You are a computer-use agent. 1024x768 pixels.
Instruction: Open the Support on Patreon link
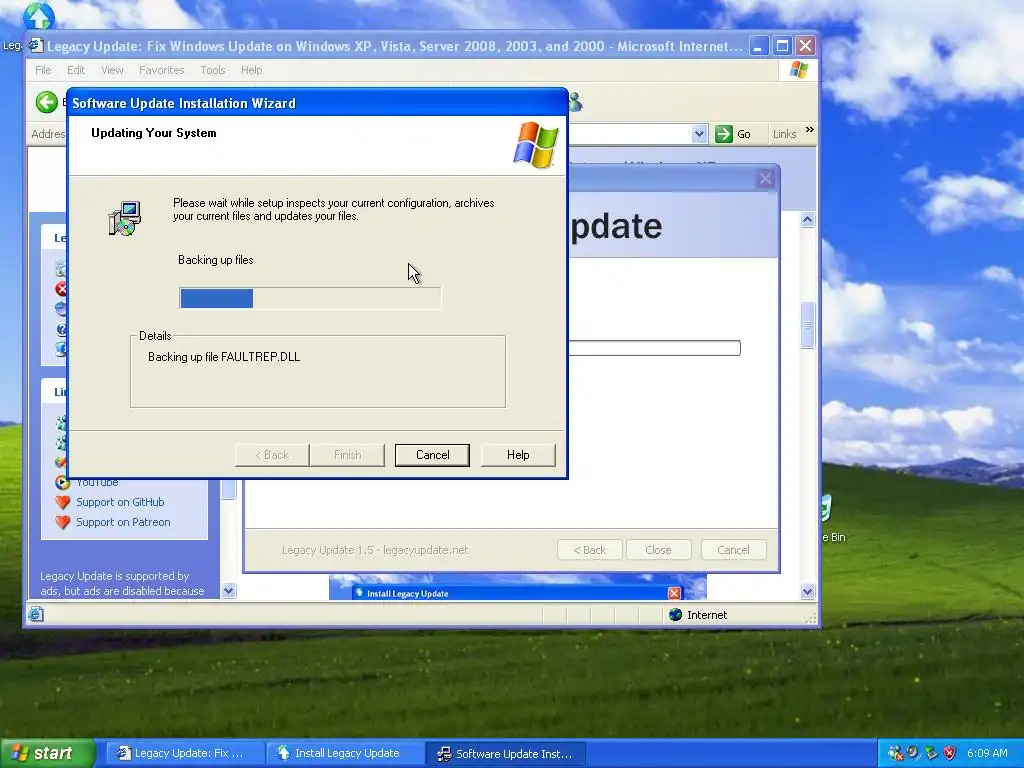(x=123, y=522)
